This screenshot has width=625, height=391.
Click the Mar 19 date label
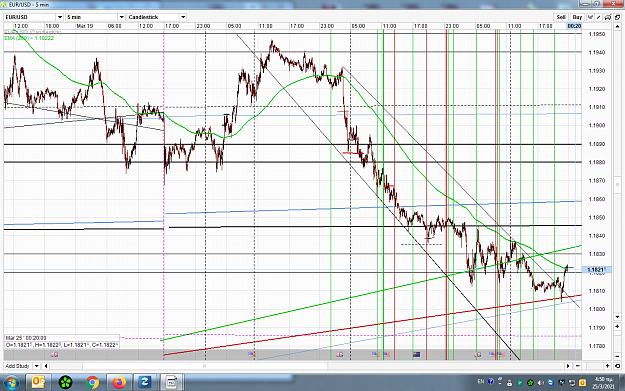tap(85, 26)
